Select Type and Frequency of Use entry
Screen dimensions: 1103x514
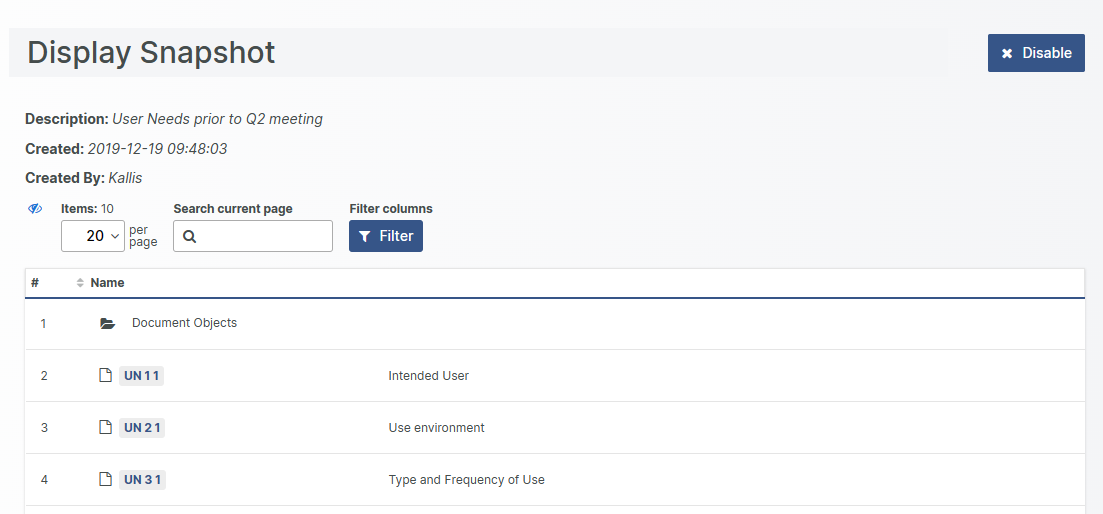(x=466, y=480)
